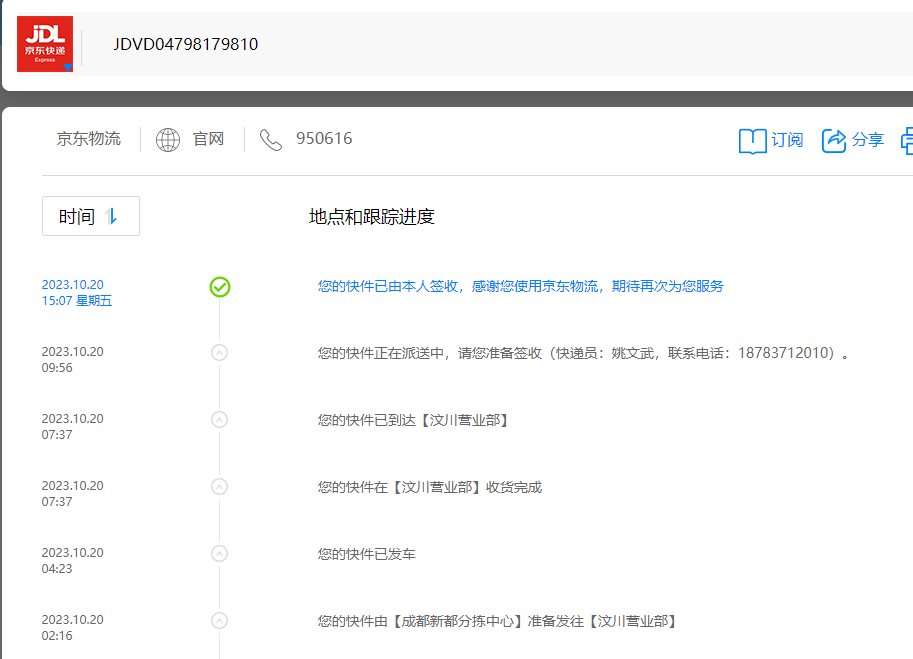This screenshot has width=913, height=659.
Task: Click the 京东物流 carrier name
Action: 89,139
